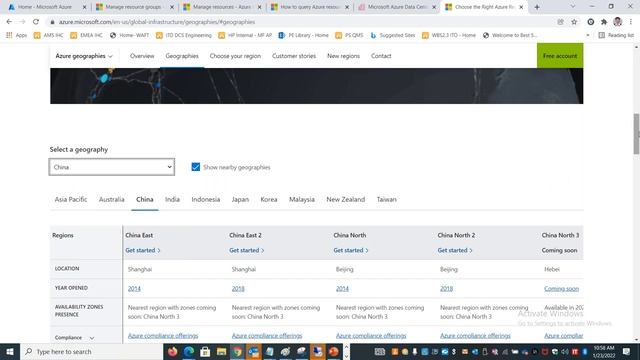Open the Apps bookmarks shortcut
The width and height of the screenshot is (640, 360).
click(x=17, y=35)
